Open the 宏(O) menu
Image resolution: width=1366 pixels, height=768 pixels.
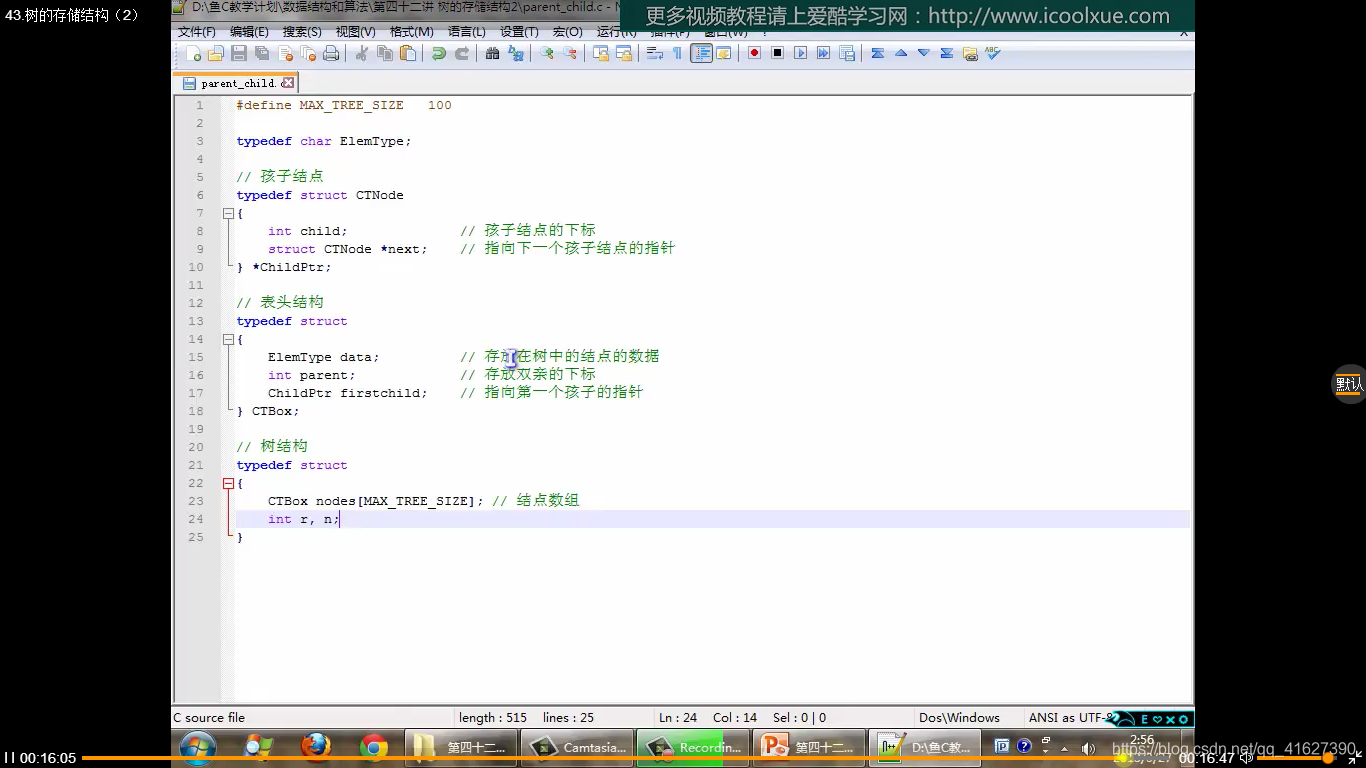(567, 32)
